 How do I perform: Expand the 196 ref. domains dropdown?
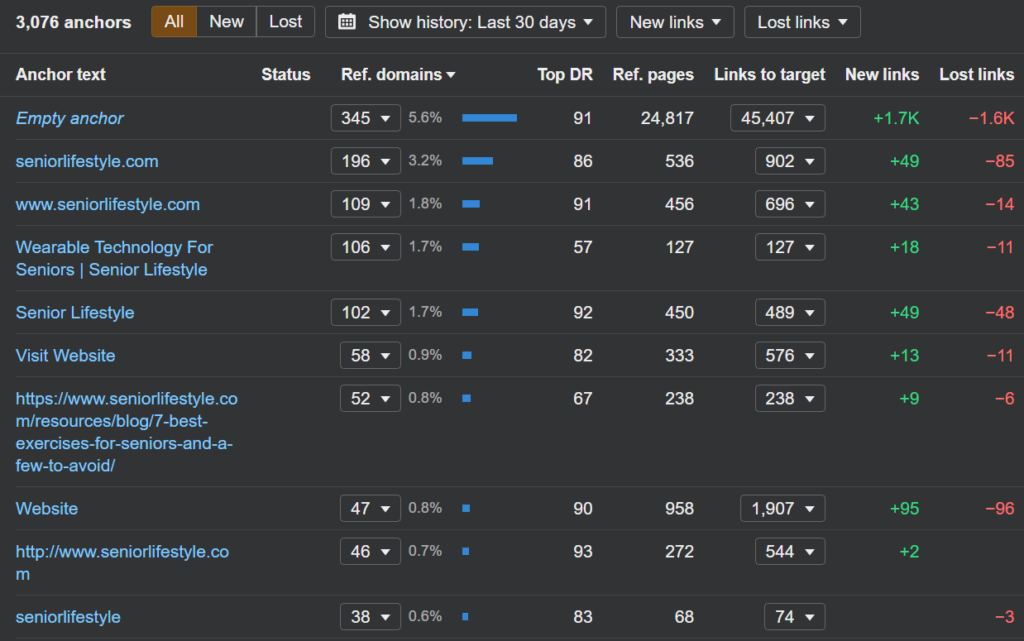pos(366,161)
